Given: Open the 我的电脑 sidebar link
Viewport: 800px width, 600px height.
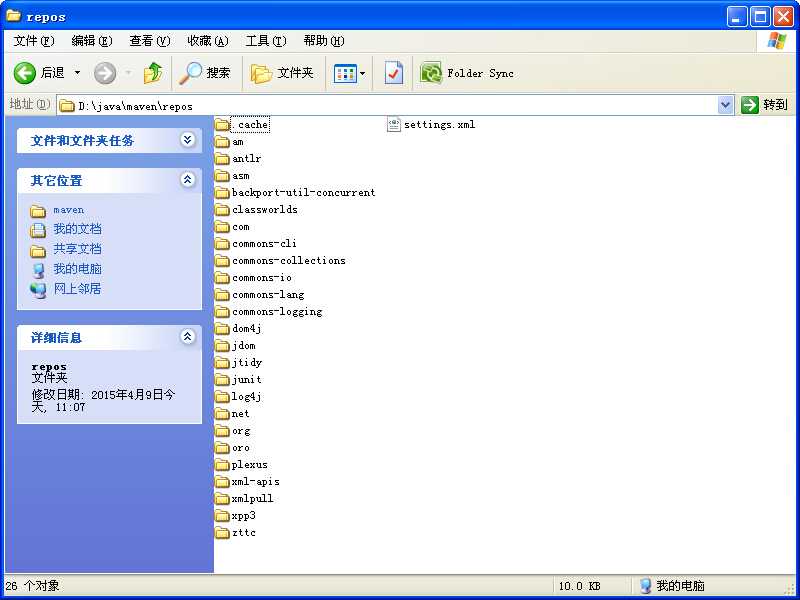Looking at the screenshot, I should click(x=77, y=269).
